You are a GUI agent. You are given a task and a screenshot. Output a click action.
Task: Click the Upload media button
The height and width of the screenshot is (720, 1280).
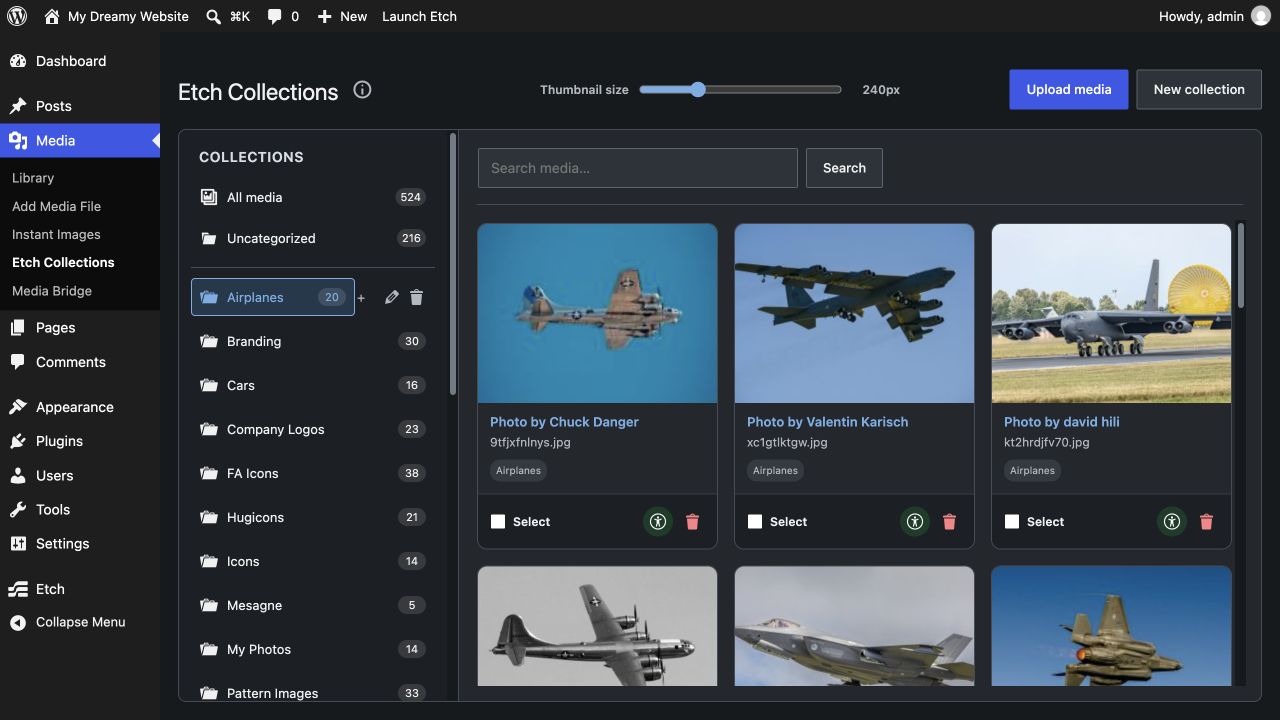[x=1069, y=89]
